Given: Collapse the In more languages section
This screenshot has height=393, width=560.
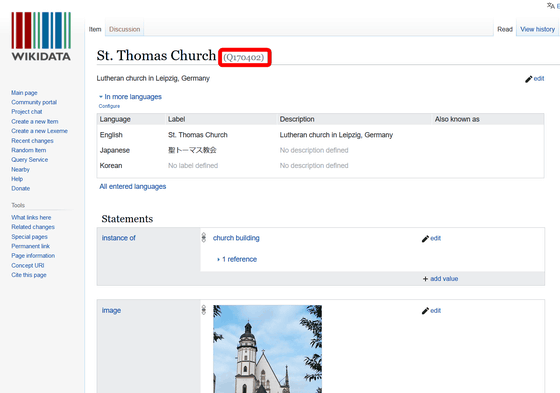Looking at the screenshot, I should (x=130, y=97).
